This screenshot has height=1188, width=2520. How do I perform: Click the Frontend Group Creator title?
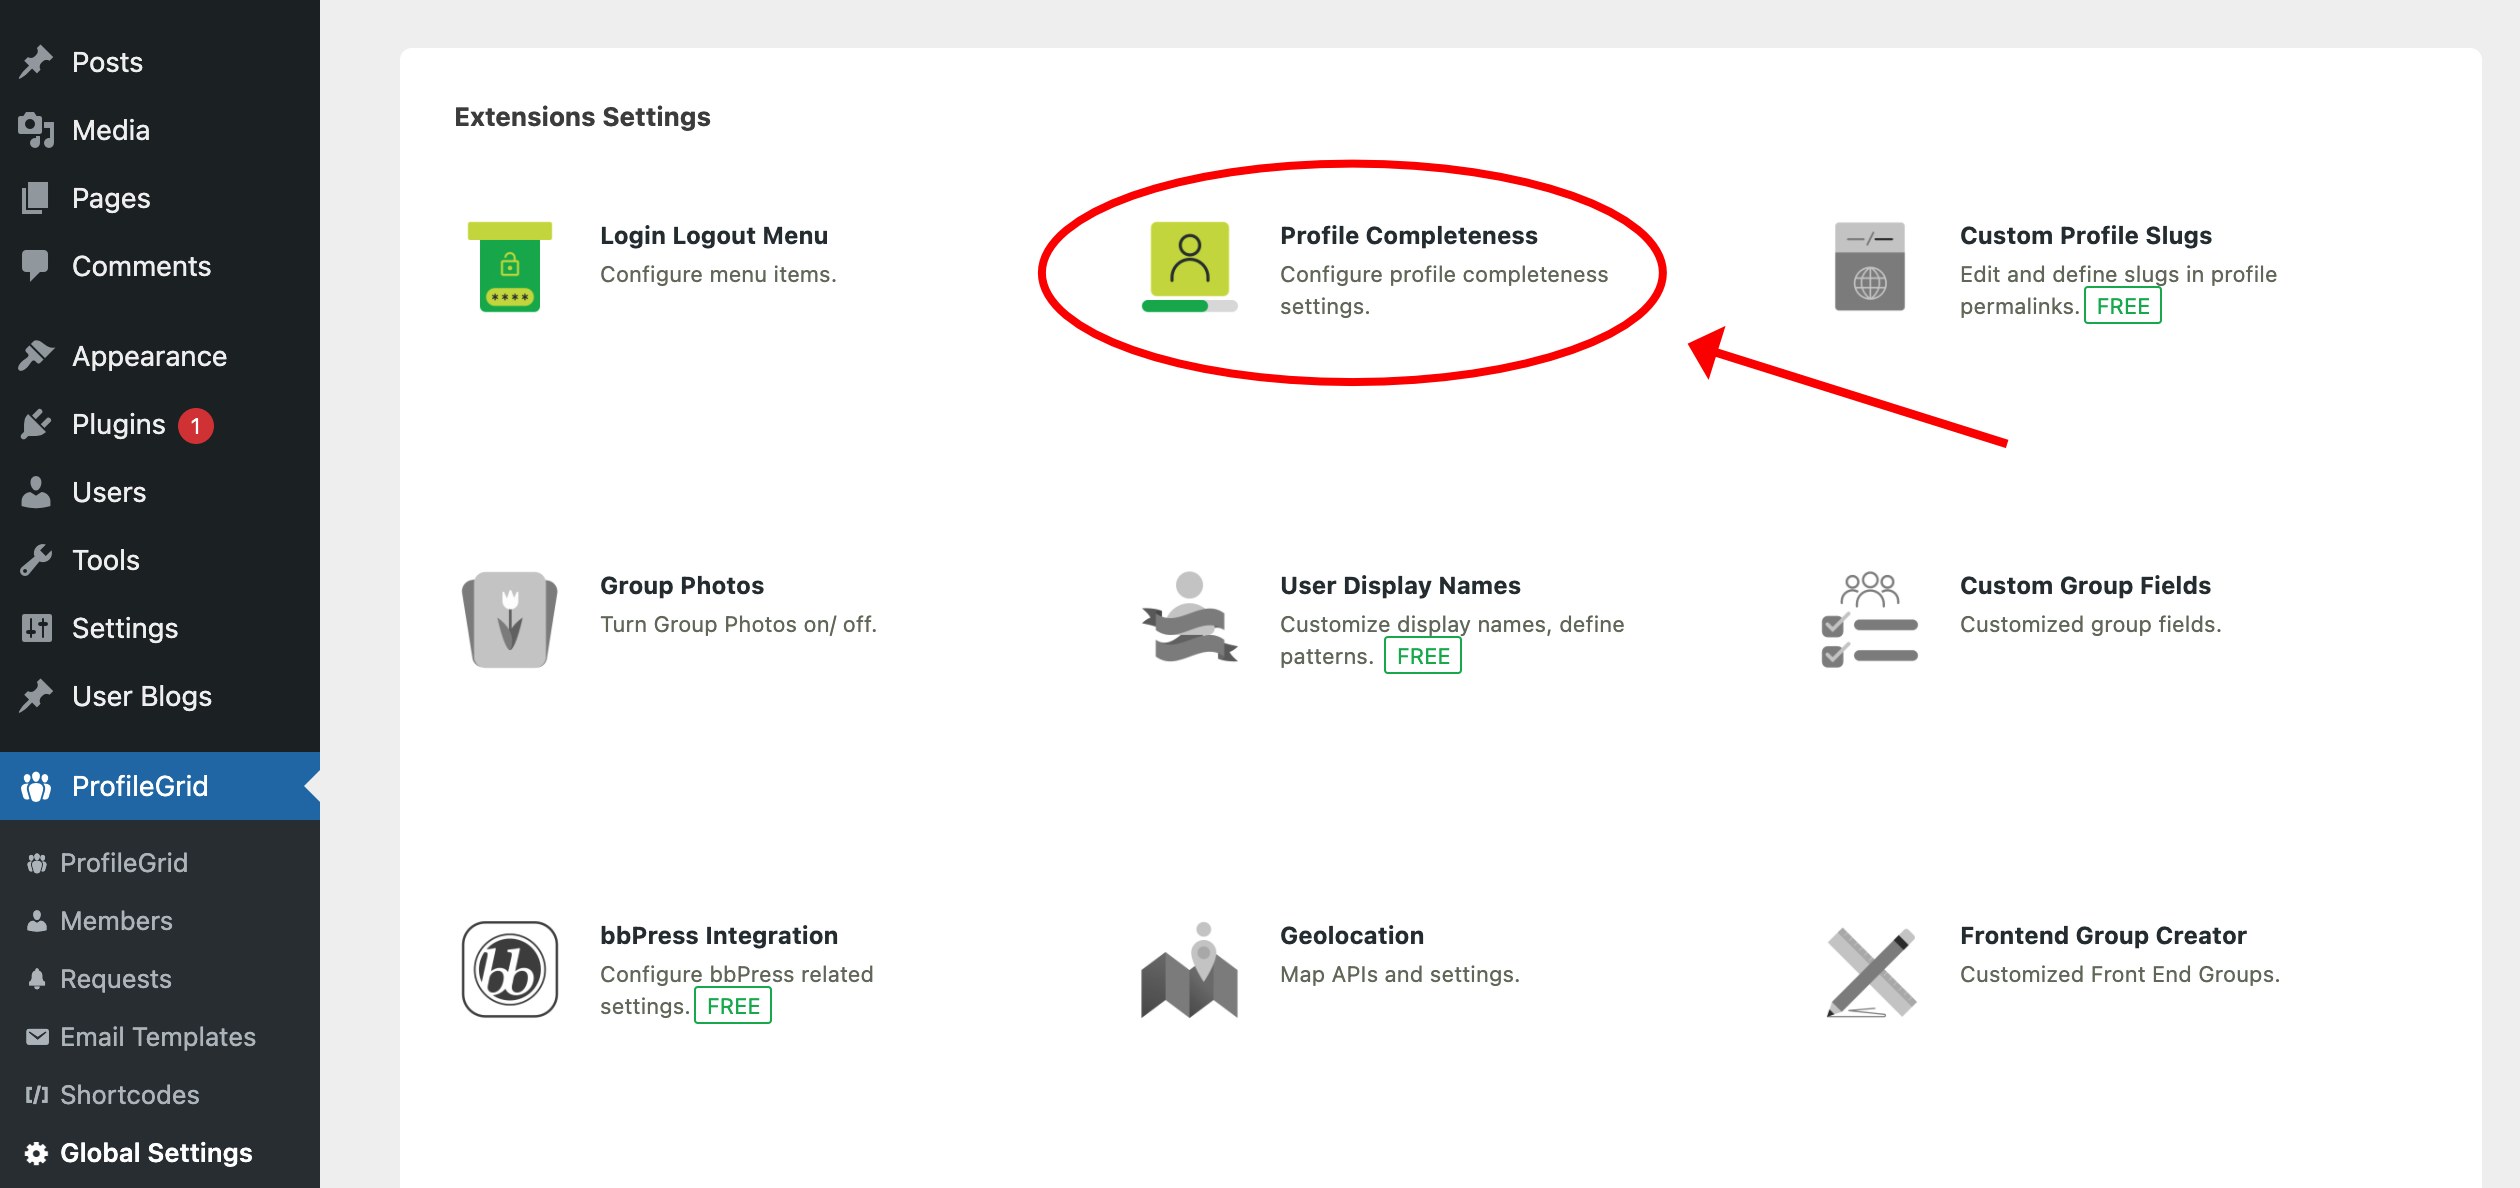2102,935
